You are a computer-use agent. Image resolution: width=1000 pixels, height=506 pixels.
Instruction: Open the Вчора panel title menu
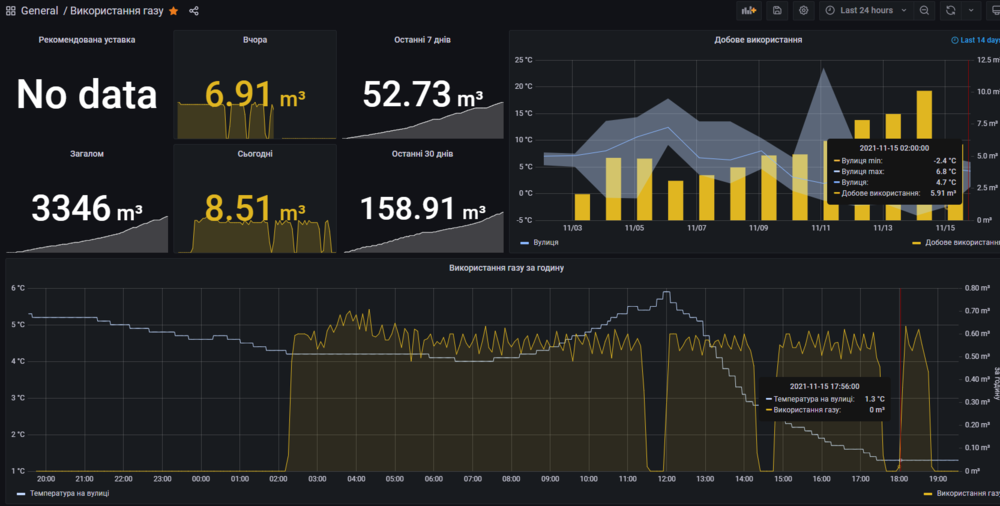pos(254,40)
